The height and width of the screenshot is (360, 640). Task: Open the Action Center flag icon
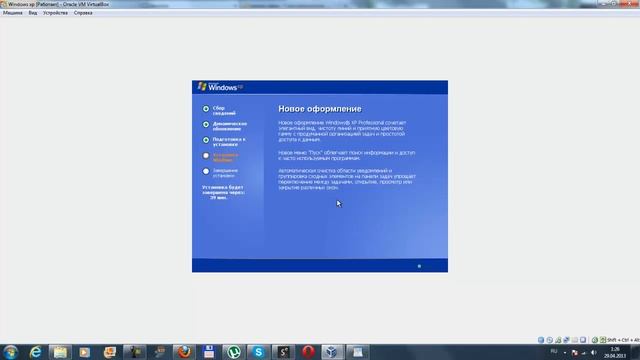(575, 353)
